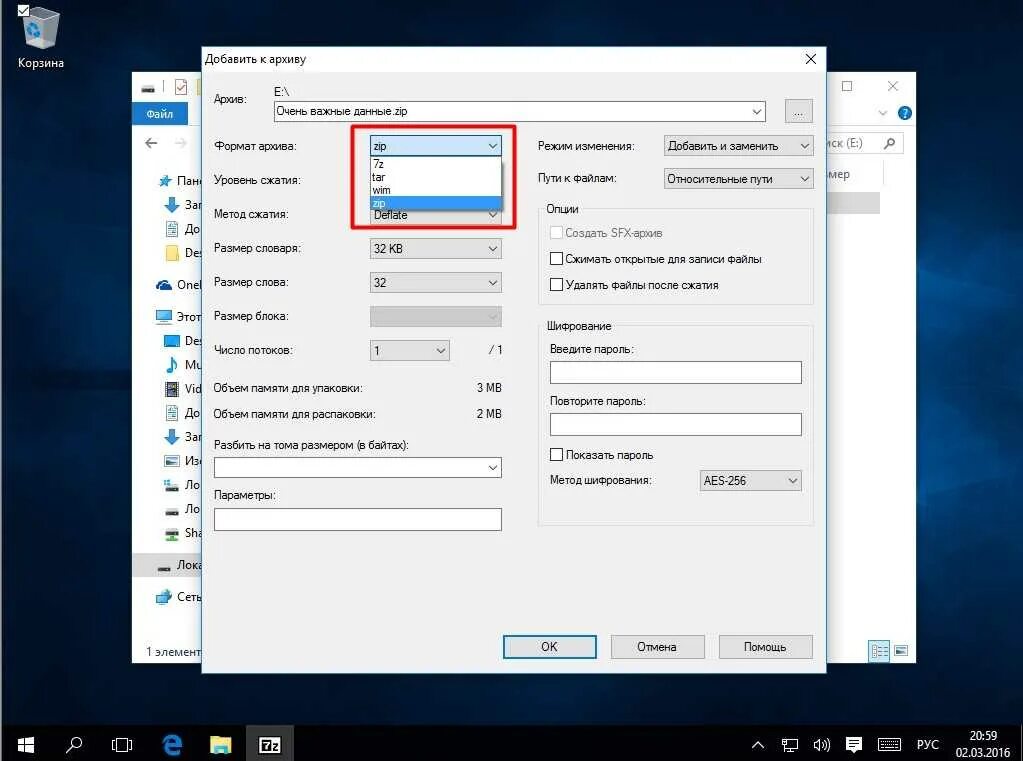This screenshot has width=1023, height=761.
Task: Open Task View on the taskbar
Action: pos(122,744)
